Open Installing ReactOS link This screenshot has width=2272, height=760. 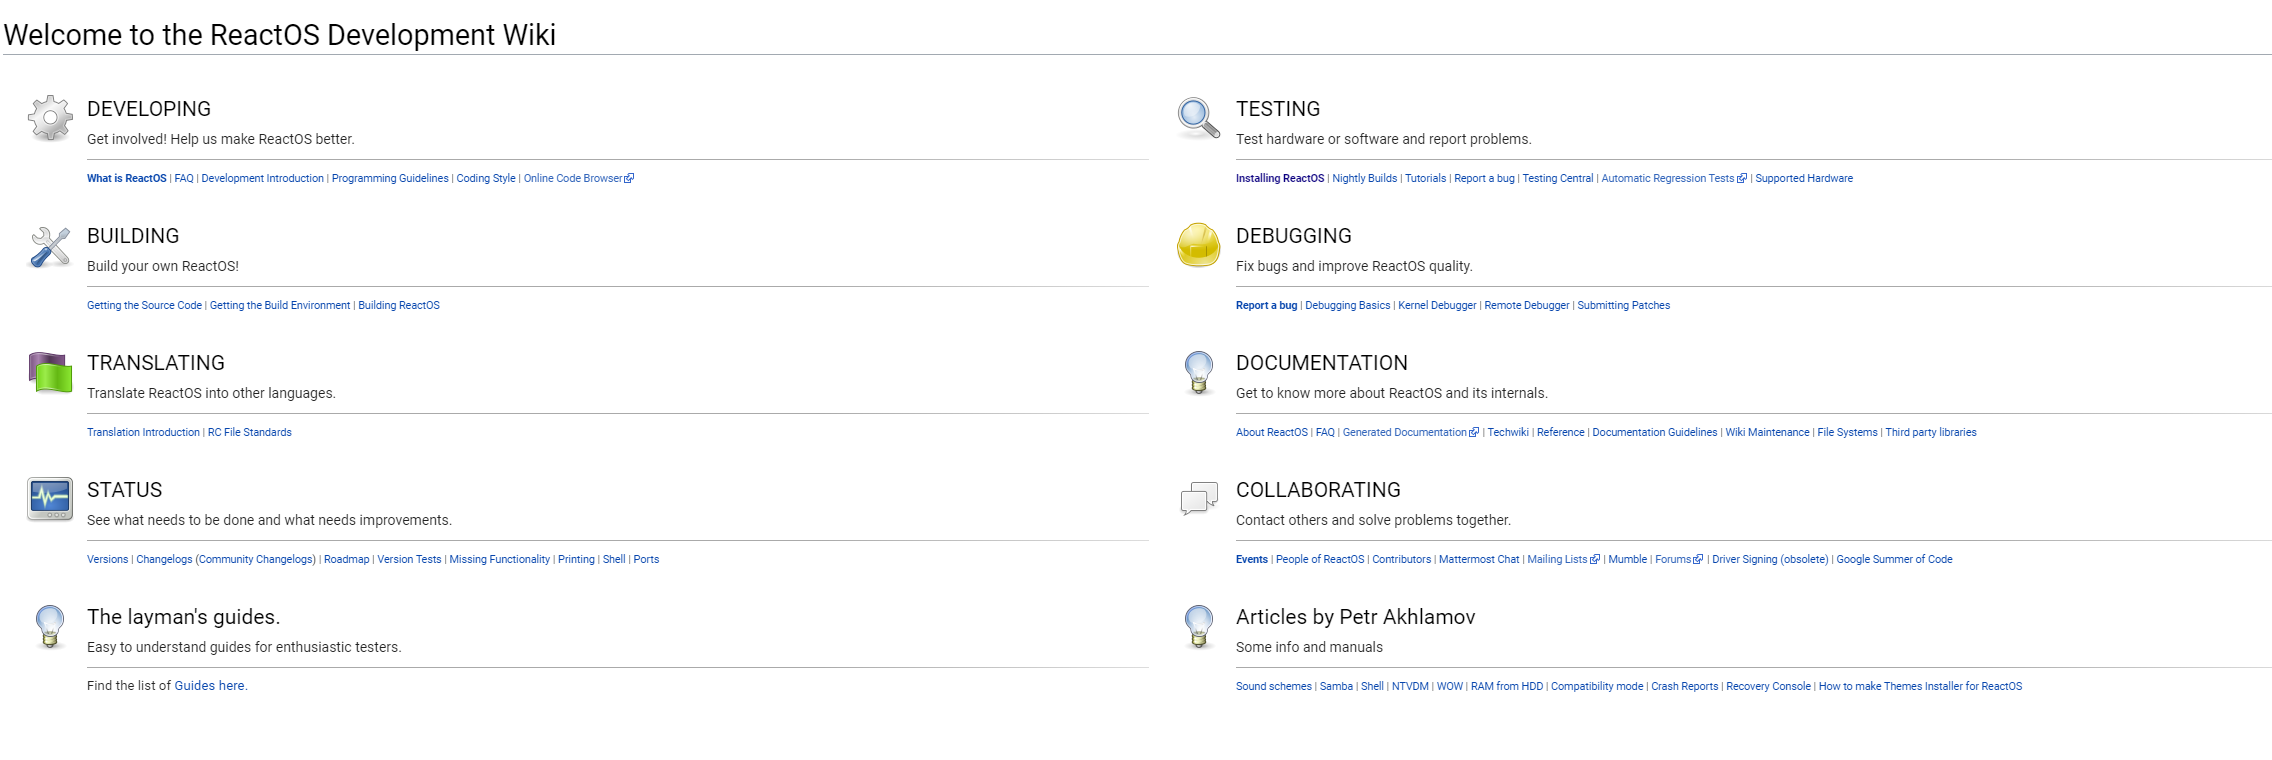[1280, 178]
